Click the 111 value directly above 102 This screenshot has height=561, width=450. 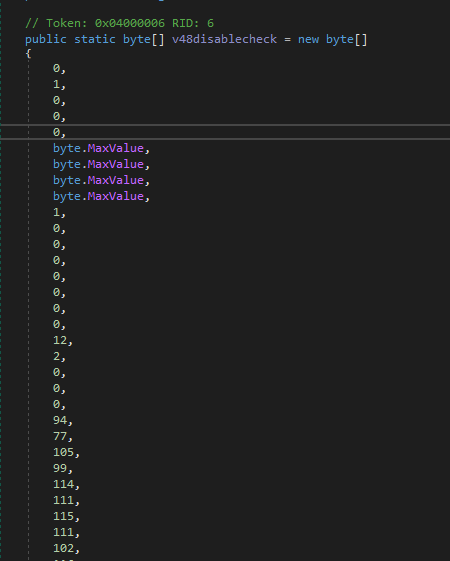tap(63, 532)
